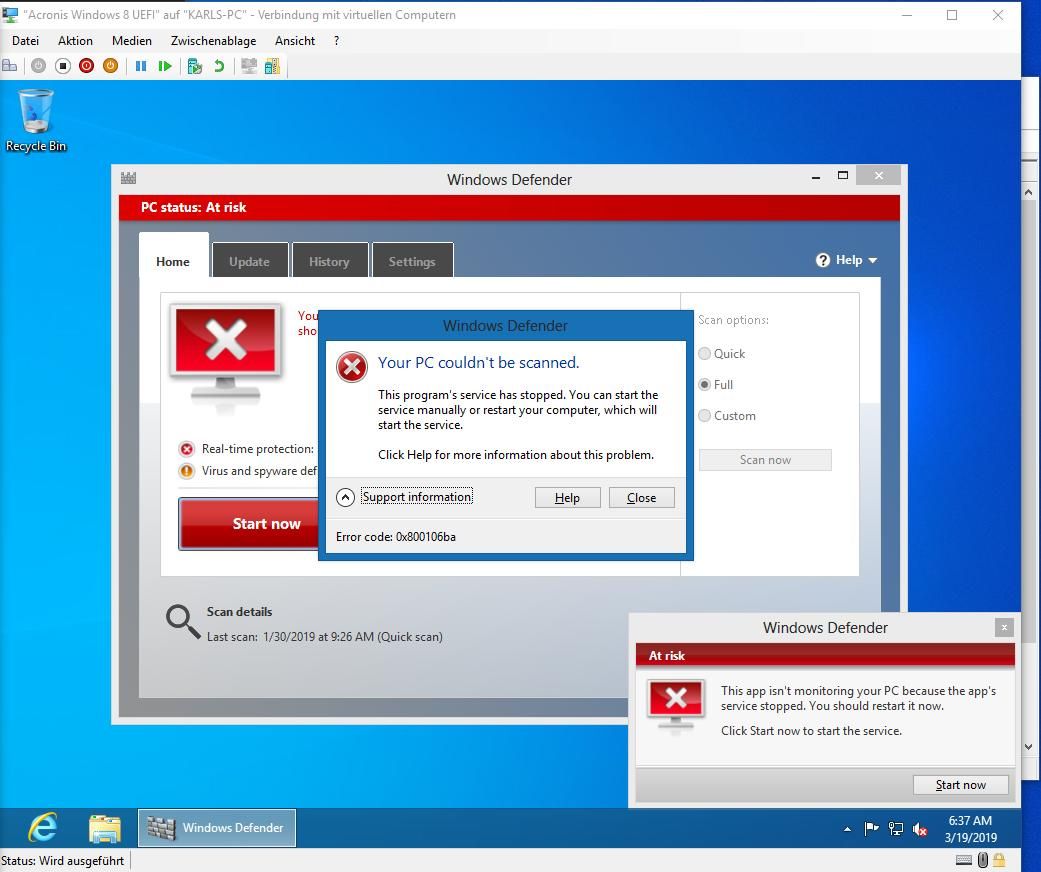The width and height of the screenshot is (1041, 872).
Task: Open File Explorer from the taskbar
Action: click(105, 828)
